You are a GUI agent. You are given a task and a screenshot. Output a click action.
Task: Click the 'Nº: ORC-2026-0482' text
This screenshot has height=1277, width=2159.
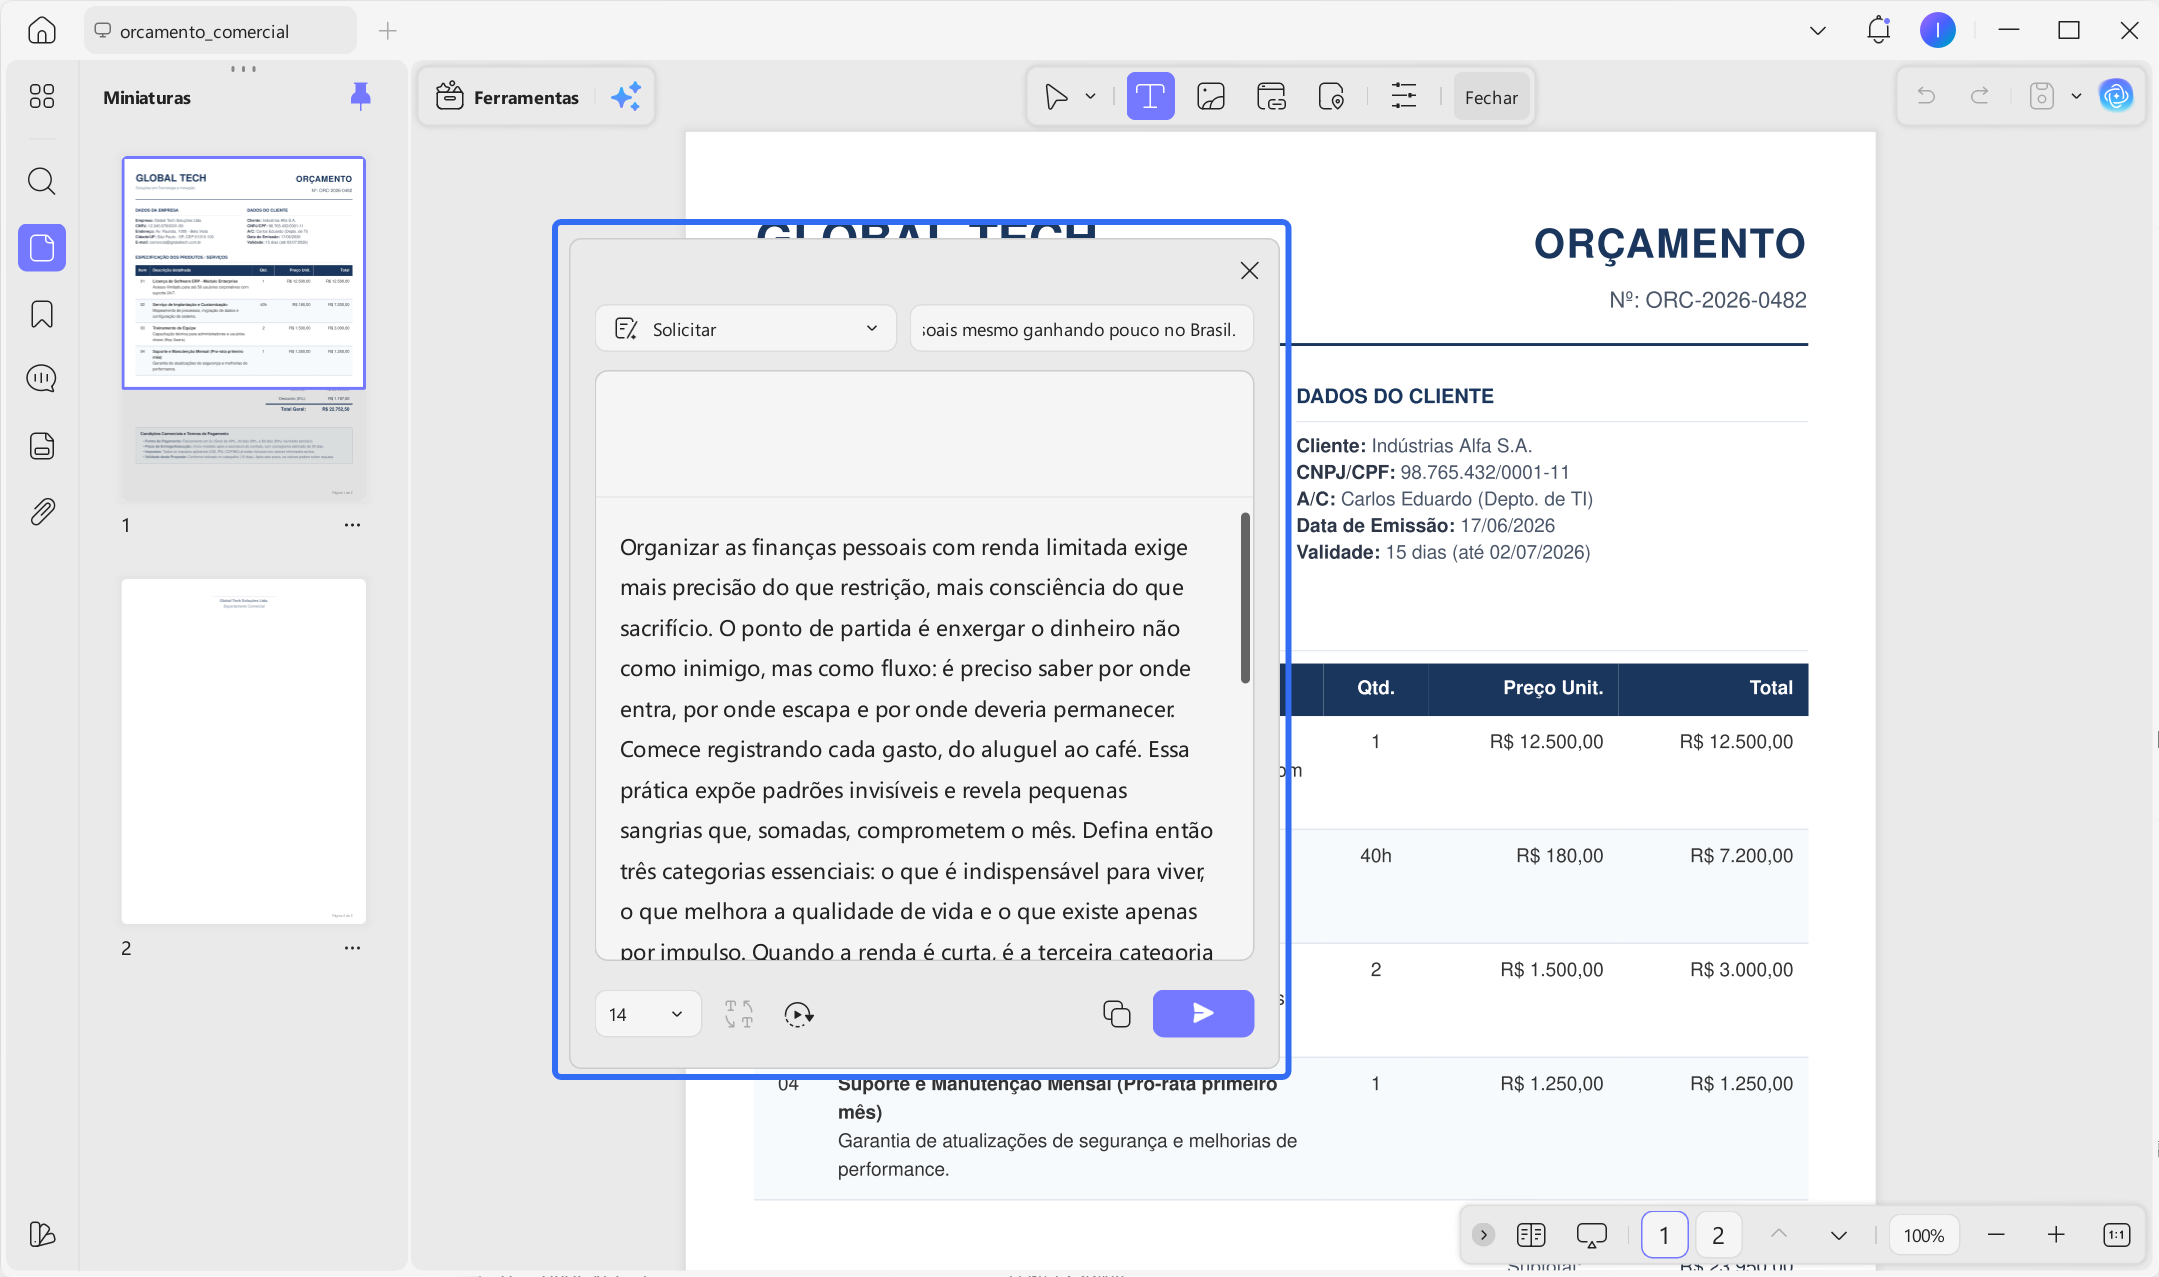click(x=1707, y=300)
